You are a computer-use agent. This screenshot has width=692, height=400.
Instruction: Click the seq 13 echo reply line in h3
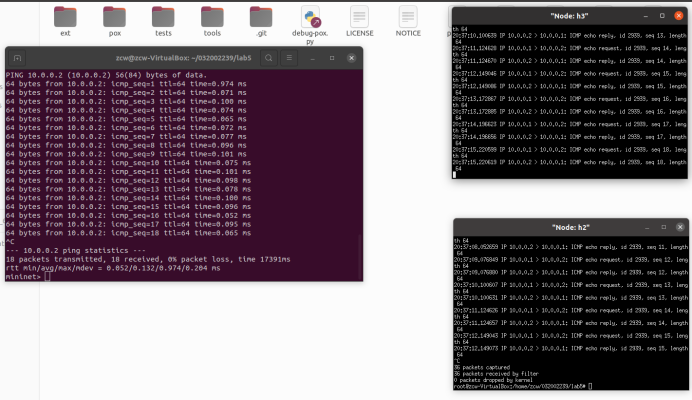click(569, 35)
